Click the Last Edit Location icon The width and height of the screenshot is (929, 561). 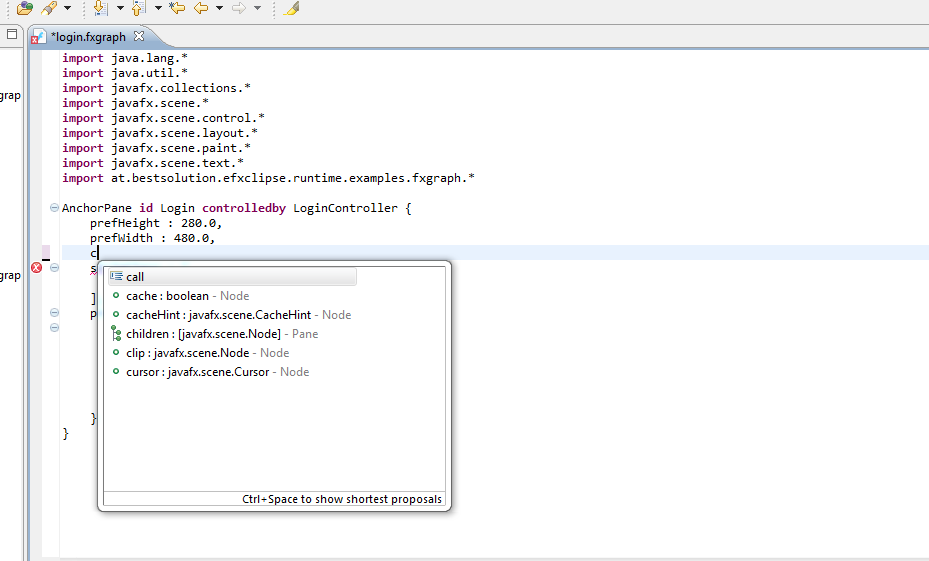click(x=177, y=8)
